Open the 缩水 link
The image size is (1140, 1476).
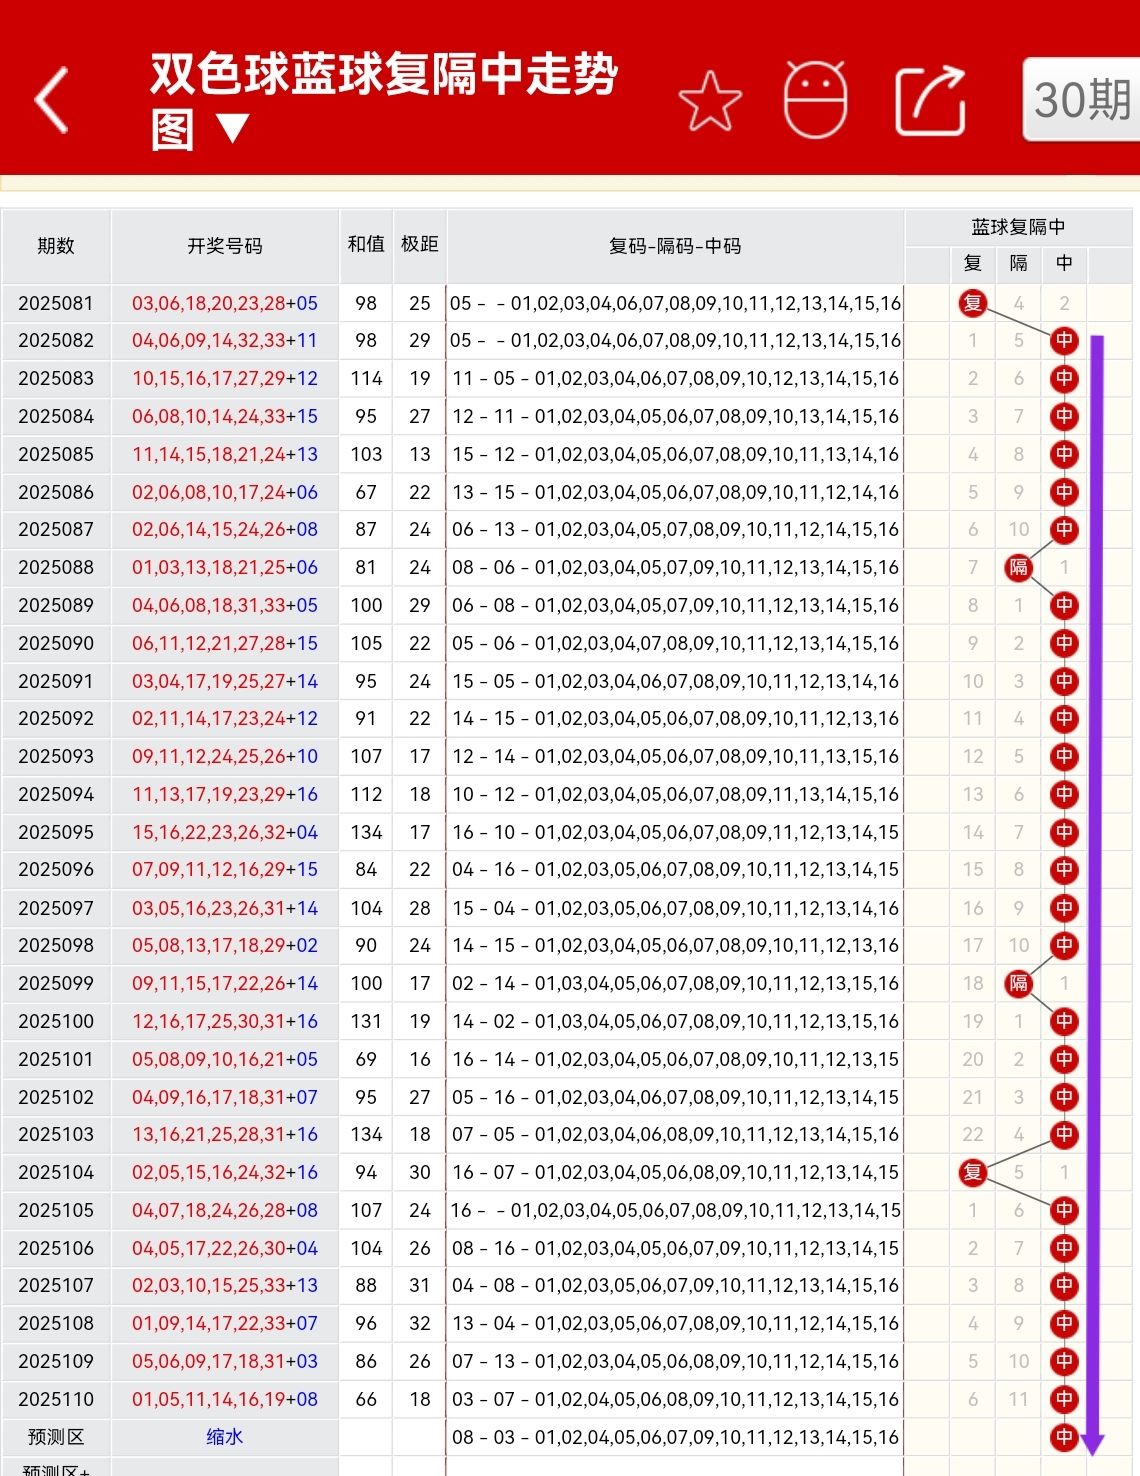[x=225, y=1436]
